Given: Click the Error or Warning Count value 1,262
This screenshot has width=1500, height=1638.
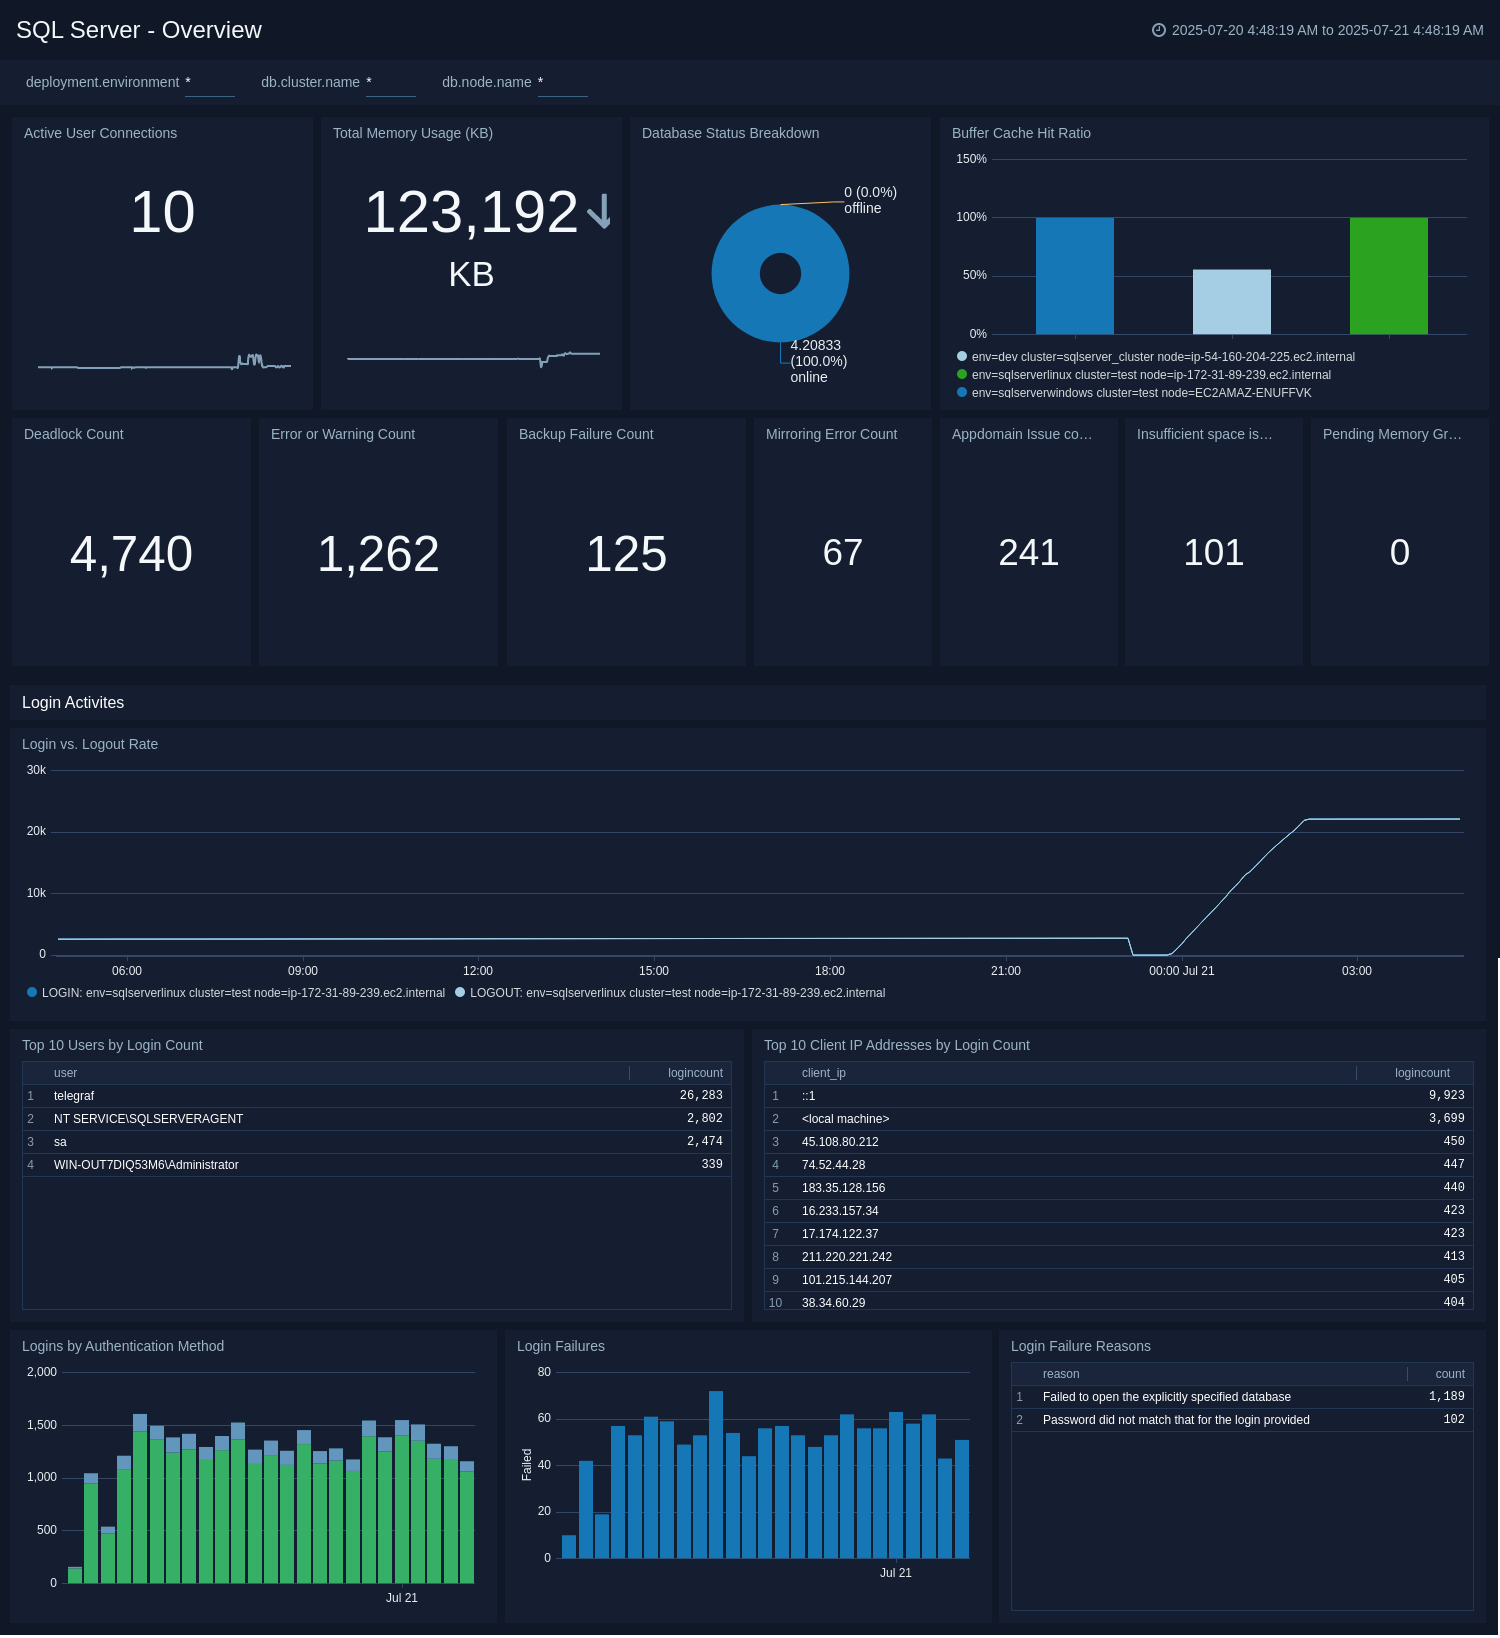Looking at the screenshot, I should point(378,554).
